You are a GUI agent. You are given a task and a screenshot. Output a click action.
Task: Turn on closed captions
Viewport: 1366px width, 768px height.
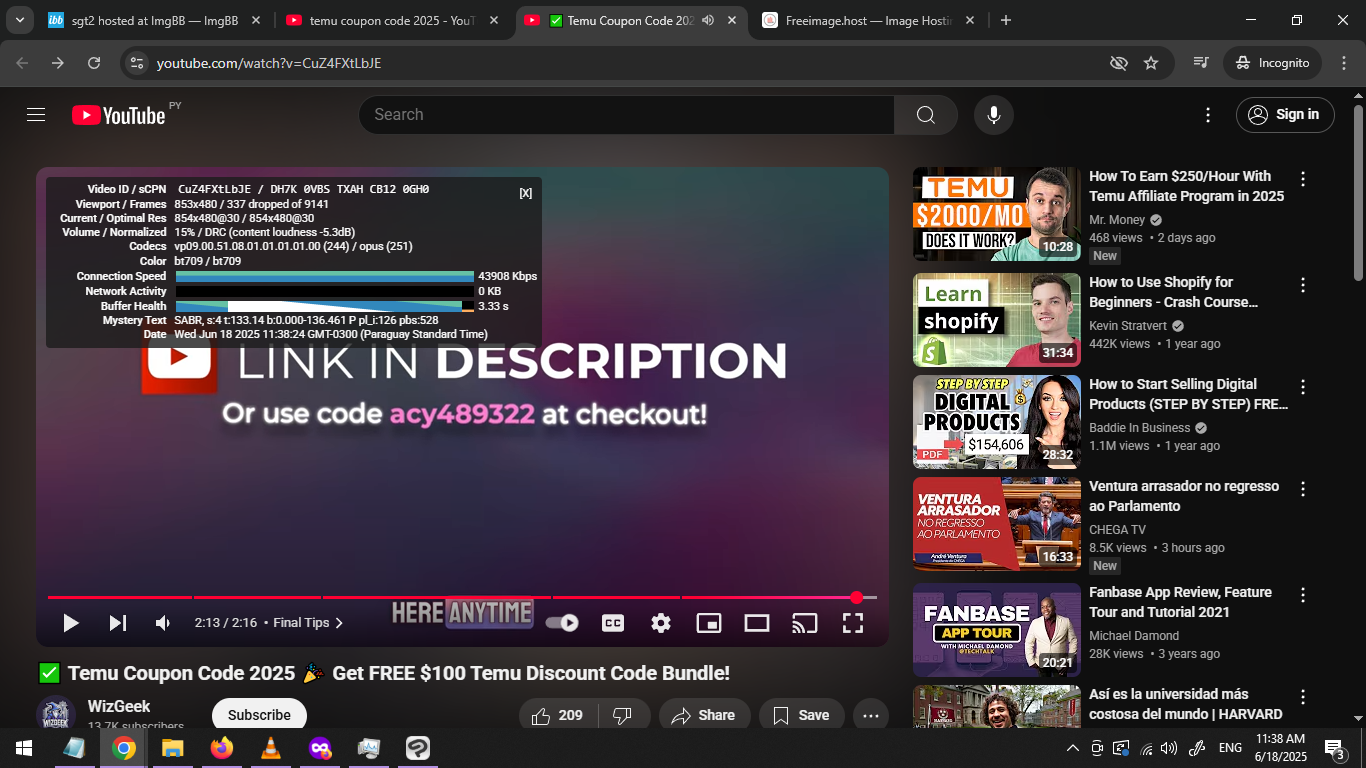point(613,623)
